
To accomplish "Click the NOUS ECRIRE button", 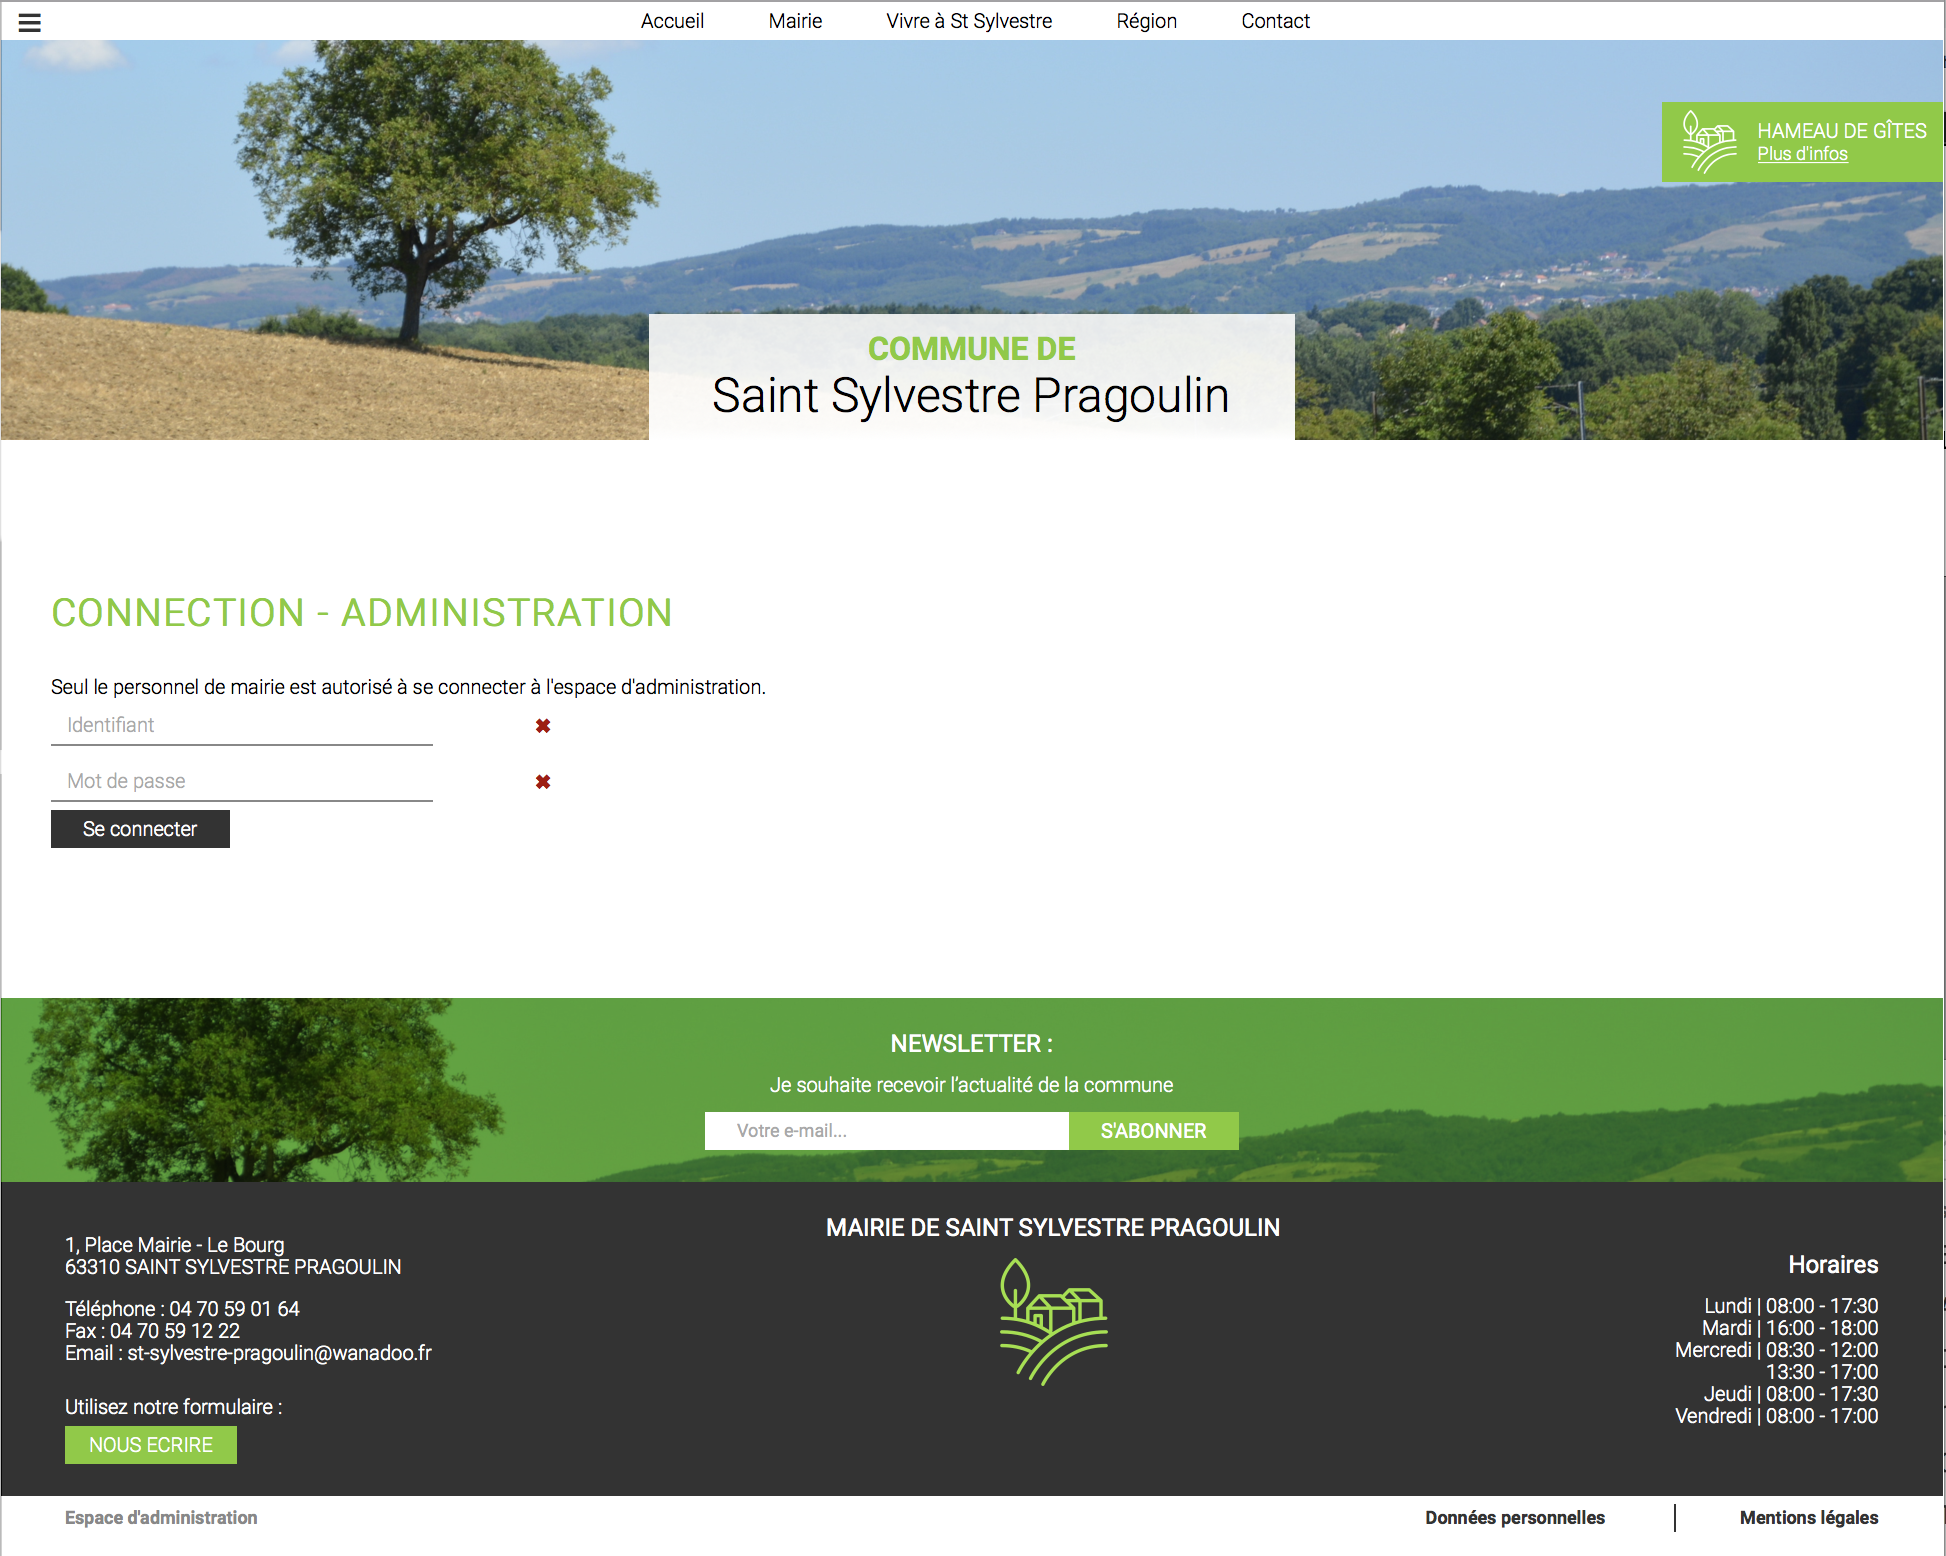I will [151, 1445].
